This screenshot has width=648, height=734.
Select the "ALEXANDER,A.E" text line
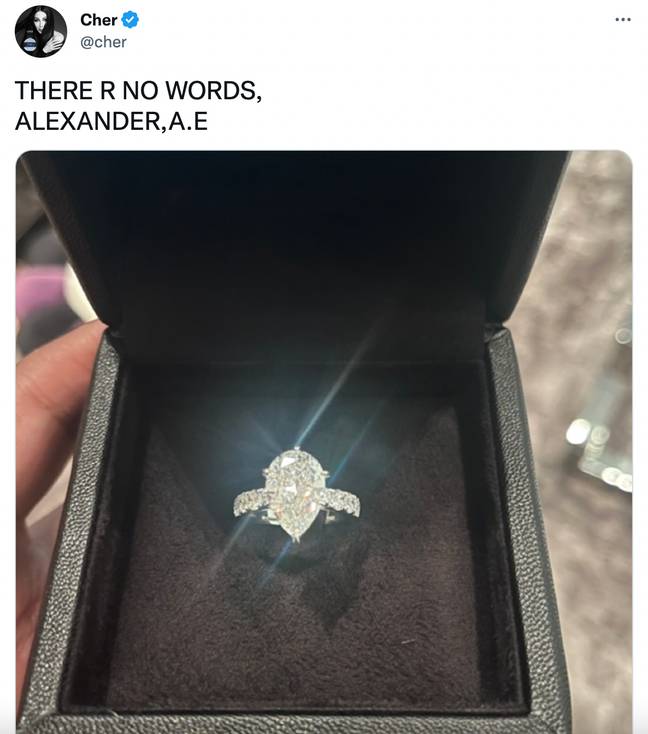(x=111, y=122)
